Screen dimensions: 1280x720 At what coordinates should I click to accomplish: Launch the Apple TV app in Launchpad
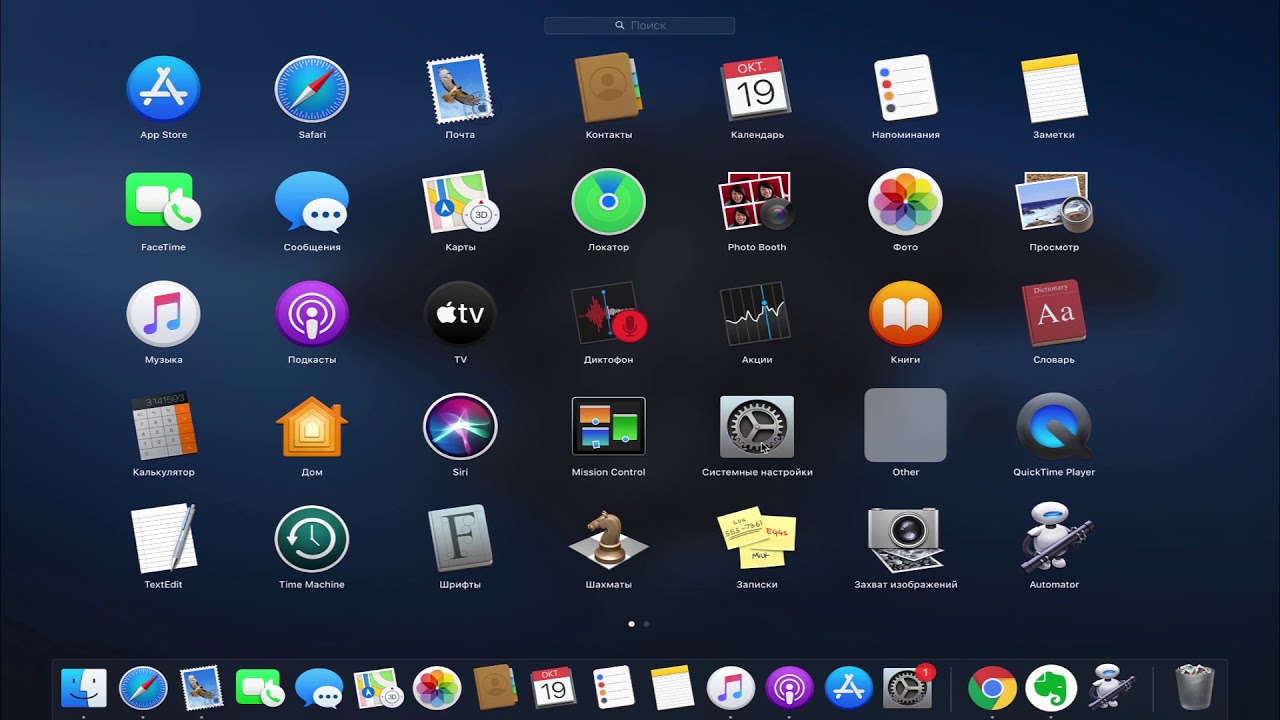coord(460,314)
